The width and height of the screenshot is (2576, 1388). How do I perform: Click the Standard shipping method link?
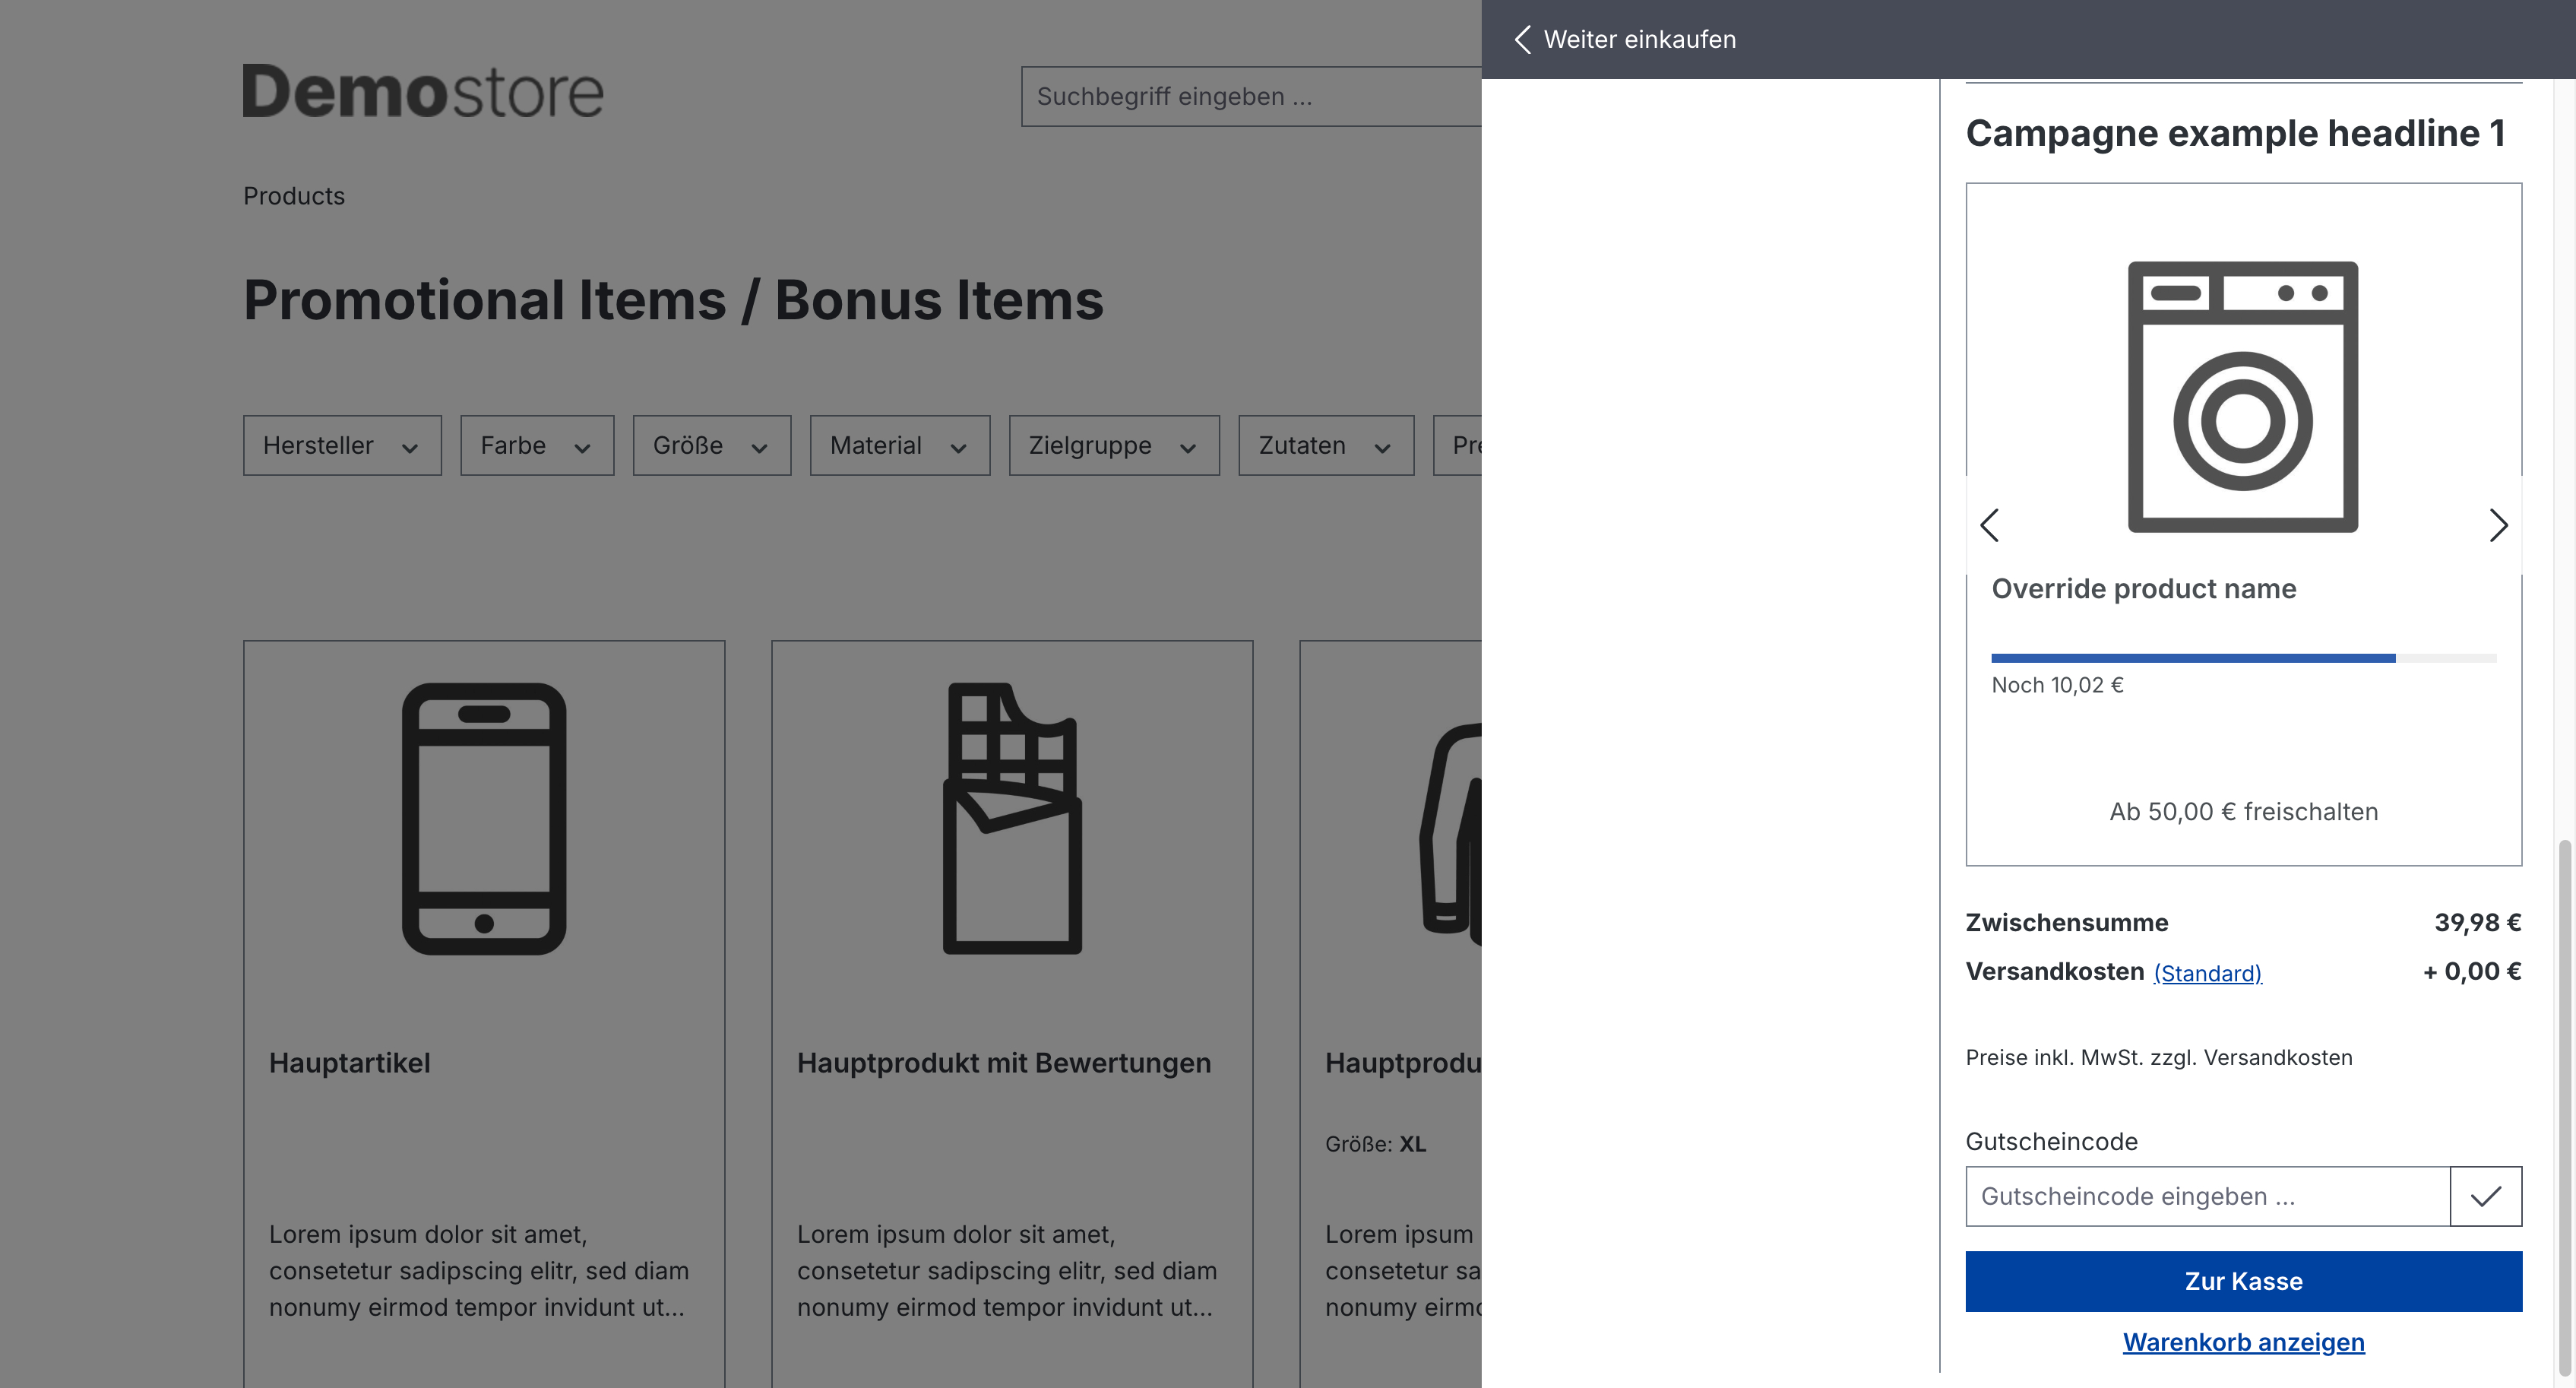[2207, 973]
